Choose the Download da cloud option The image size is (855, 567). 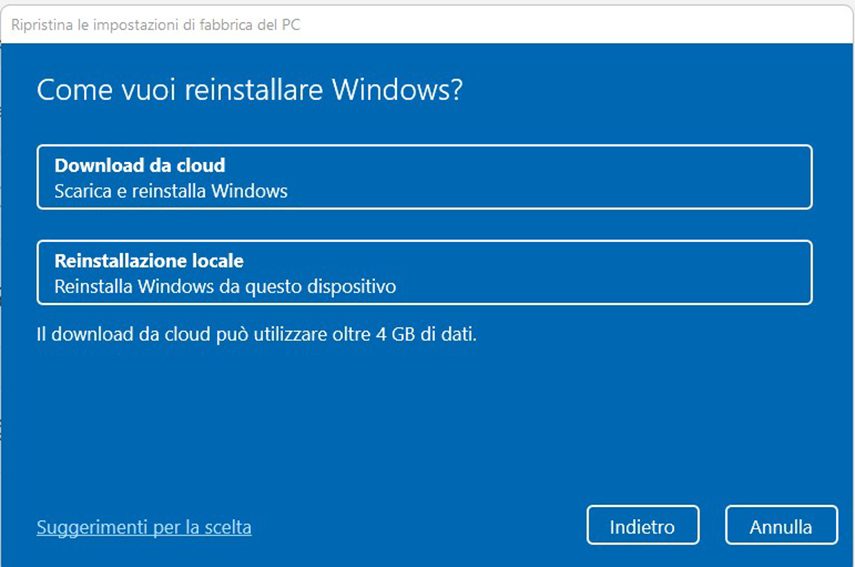424,177
